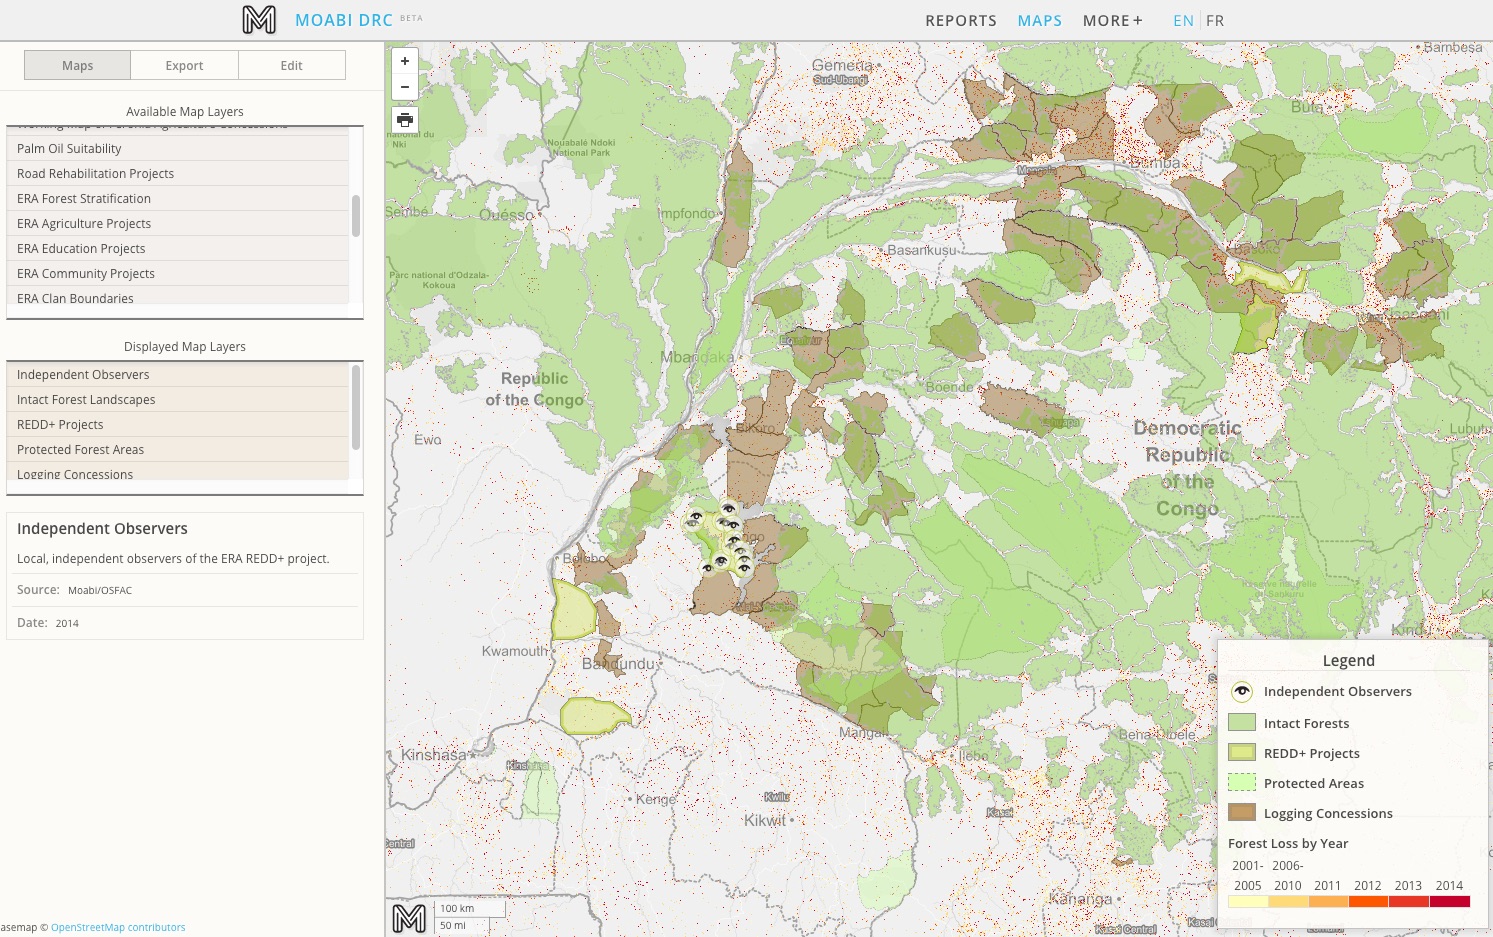Open the OpenStreetMap contributors link
The width and height of the screenshot is (1493, 937).
point(118,928)
